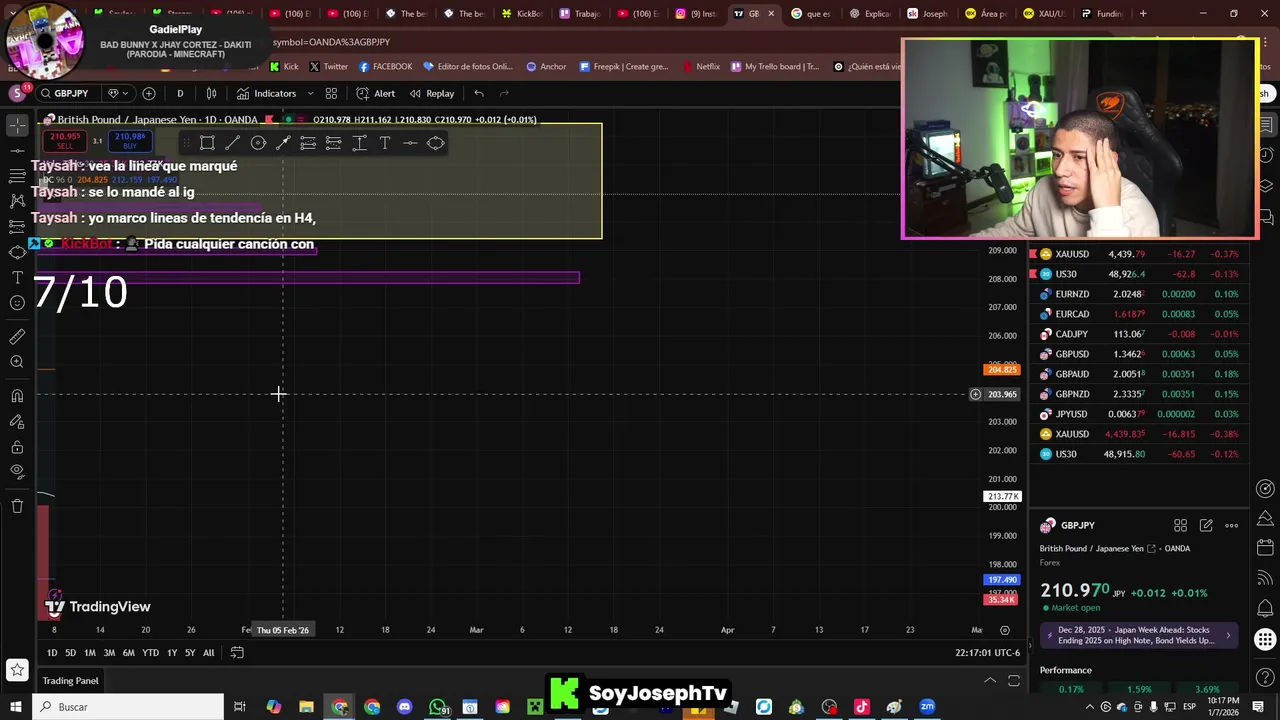The height and width of the screenshot is (720, 1280).
Task: Select EURCAD in the watchlist
Action: pyautogui.click(x=1139, y=314)
